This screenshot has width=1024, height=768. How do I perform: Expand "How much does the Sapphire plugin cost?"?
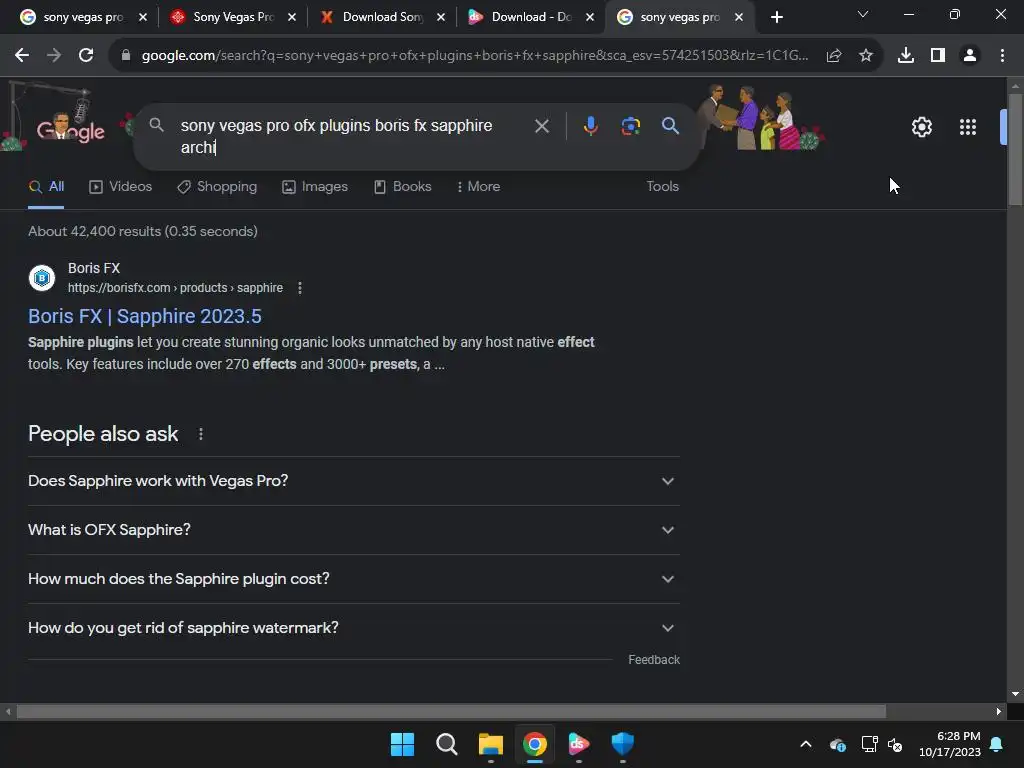point(353,579)
